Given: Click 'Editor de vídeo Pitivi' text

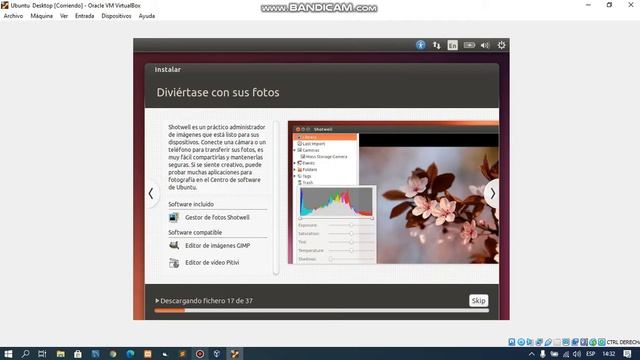Looking at the screenshot, I should 212,262.
